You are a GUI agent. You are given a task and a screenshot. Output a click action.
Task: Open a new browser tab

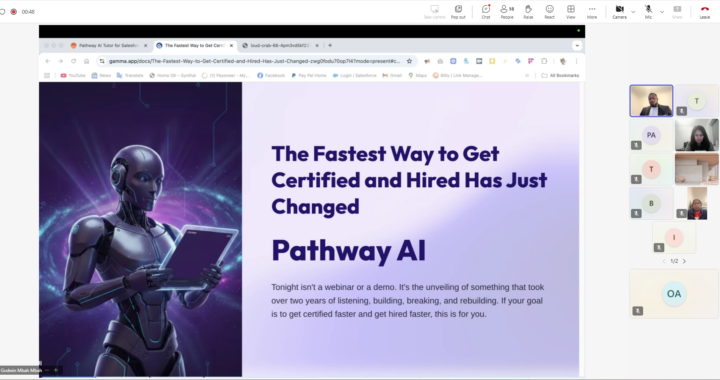click(x=330, y=45)
